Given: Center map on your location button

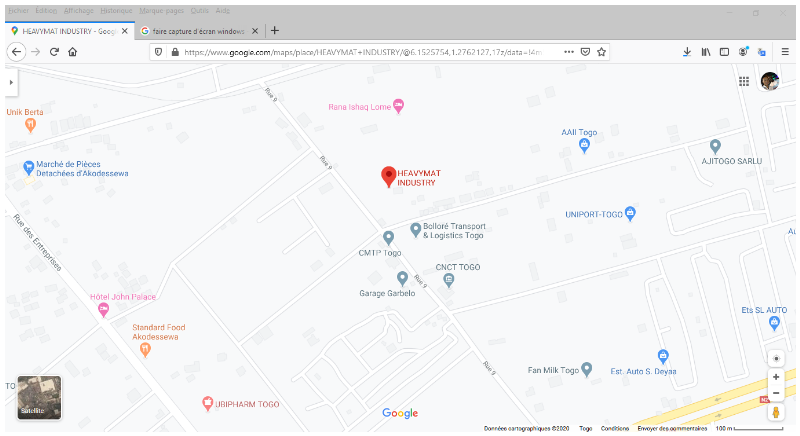Looking at the screenshot, I should tap(776, 358).
